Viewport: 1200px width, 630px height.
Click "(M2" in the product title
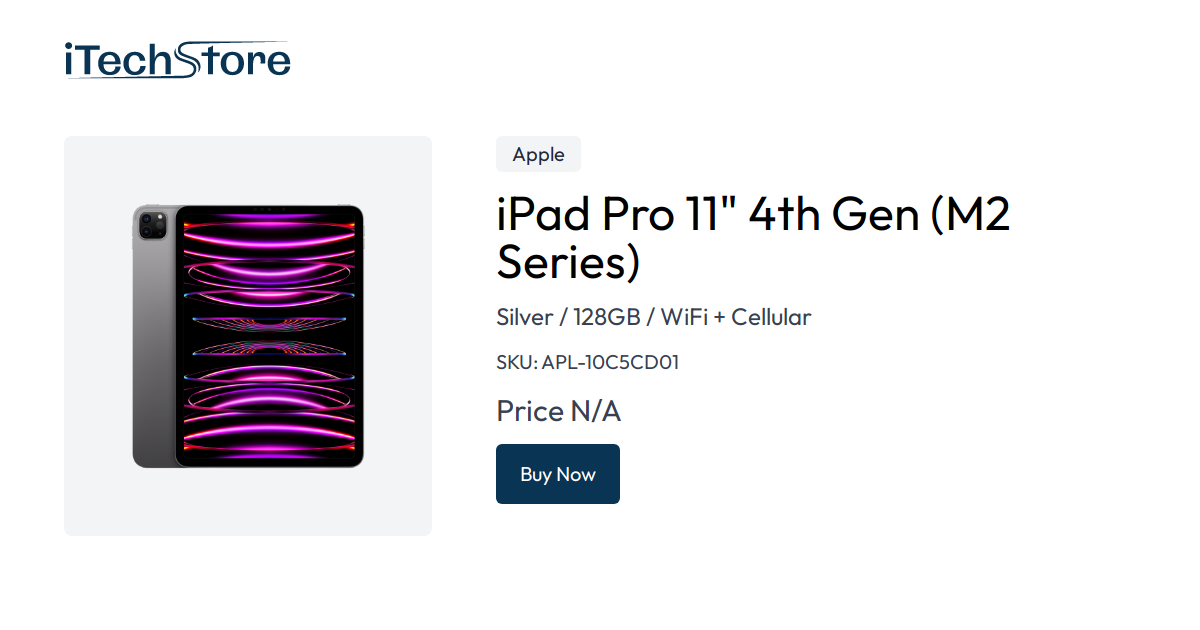pos(971,215)
